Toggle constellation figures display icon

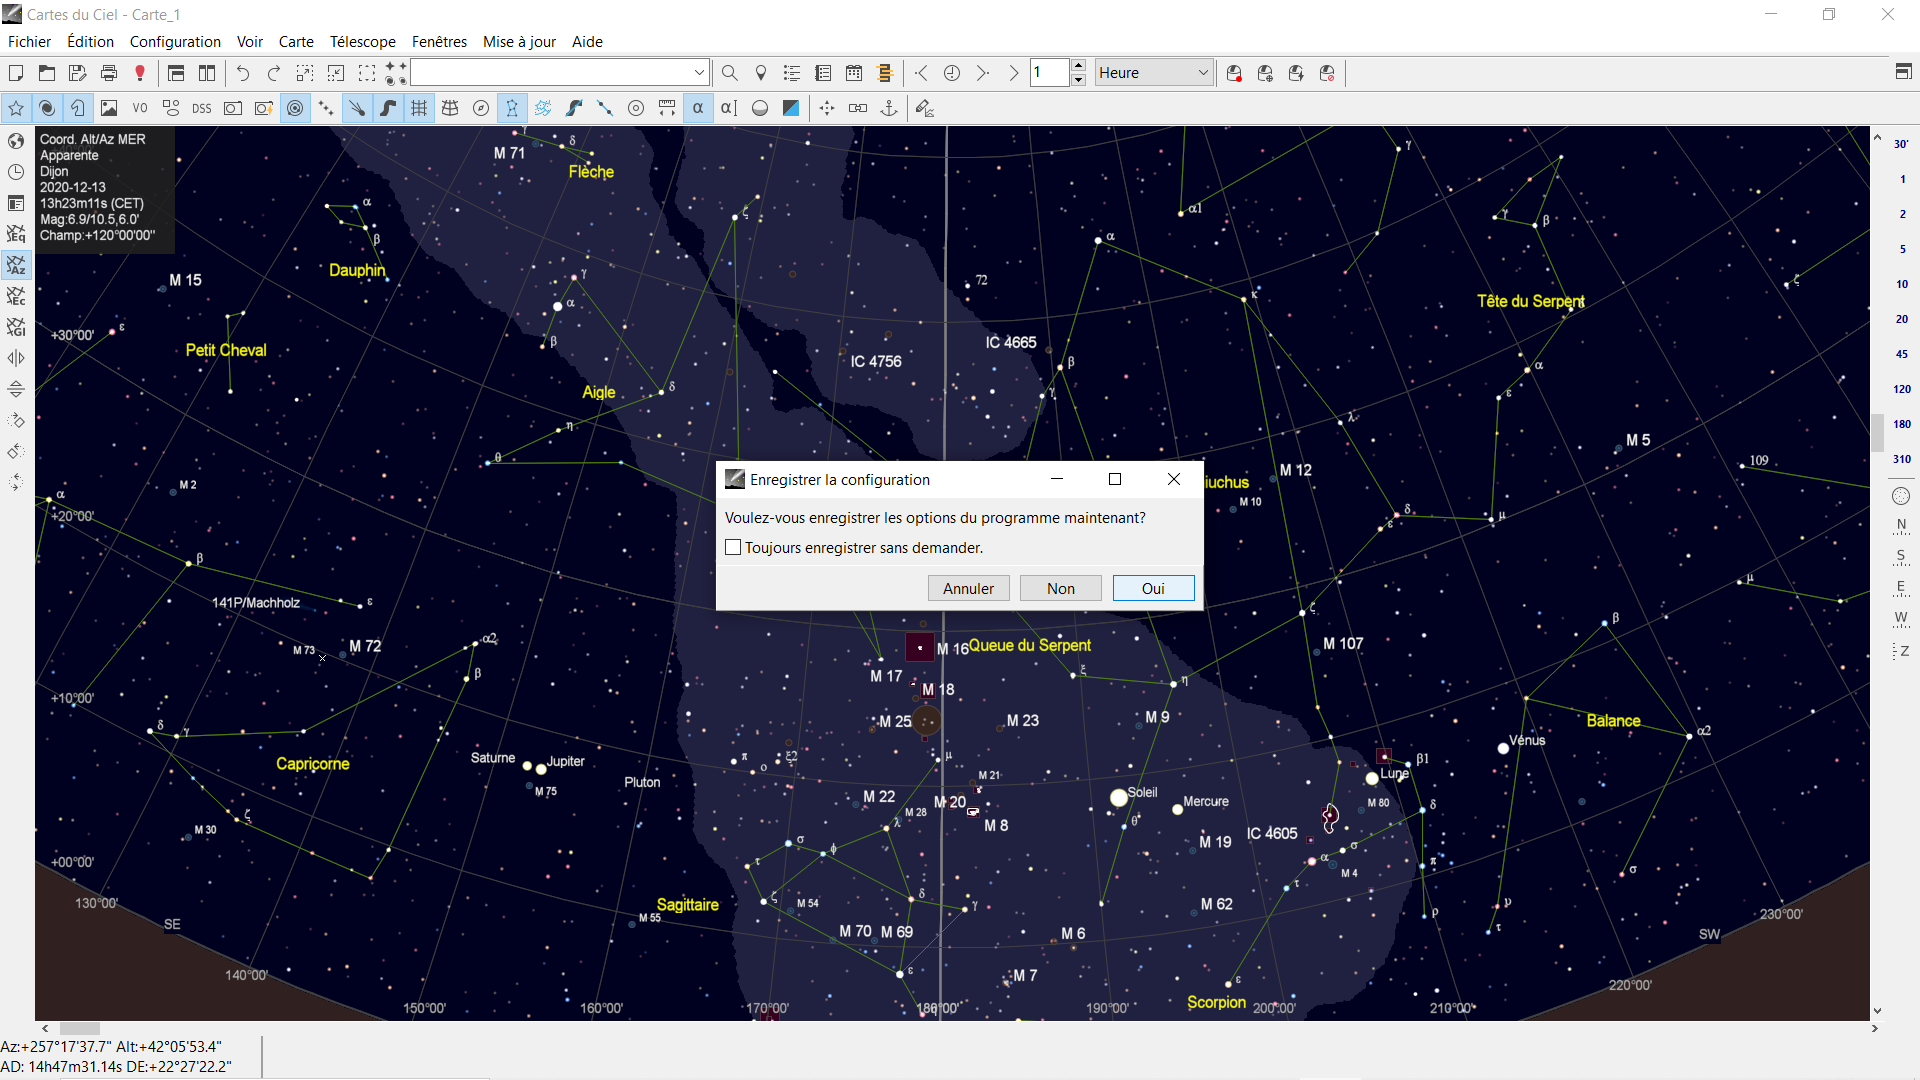pyautogui.click(x=512, y=108)
